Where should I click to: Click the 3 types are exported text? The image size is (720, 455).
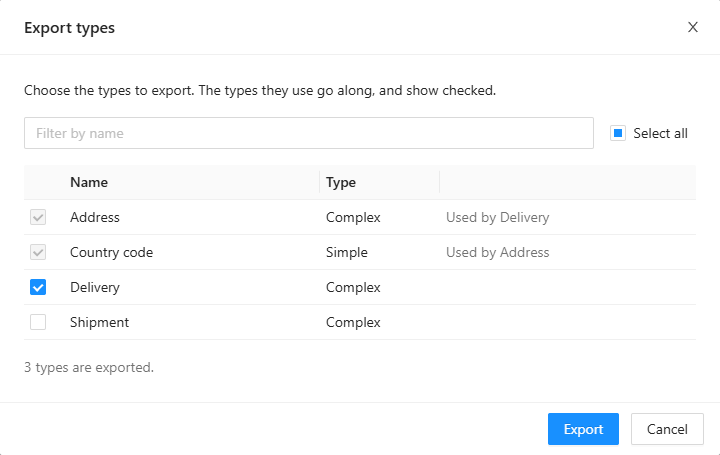(89, 367)
